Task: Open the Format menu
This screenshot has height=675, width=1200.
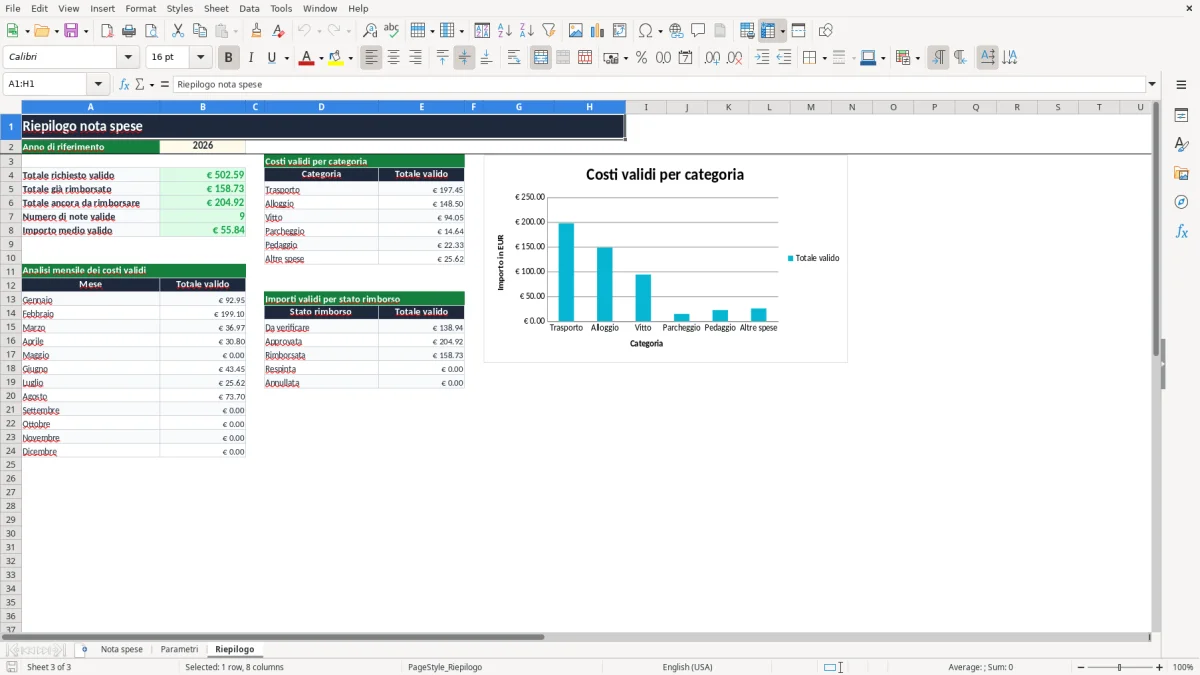Action: tap(140, 8)
